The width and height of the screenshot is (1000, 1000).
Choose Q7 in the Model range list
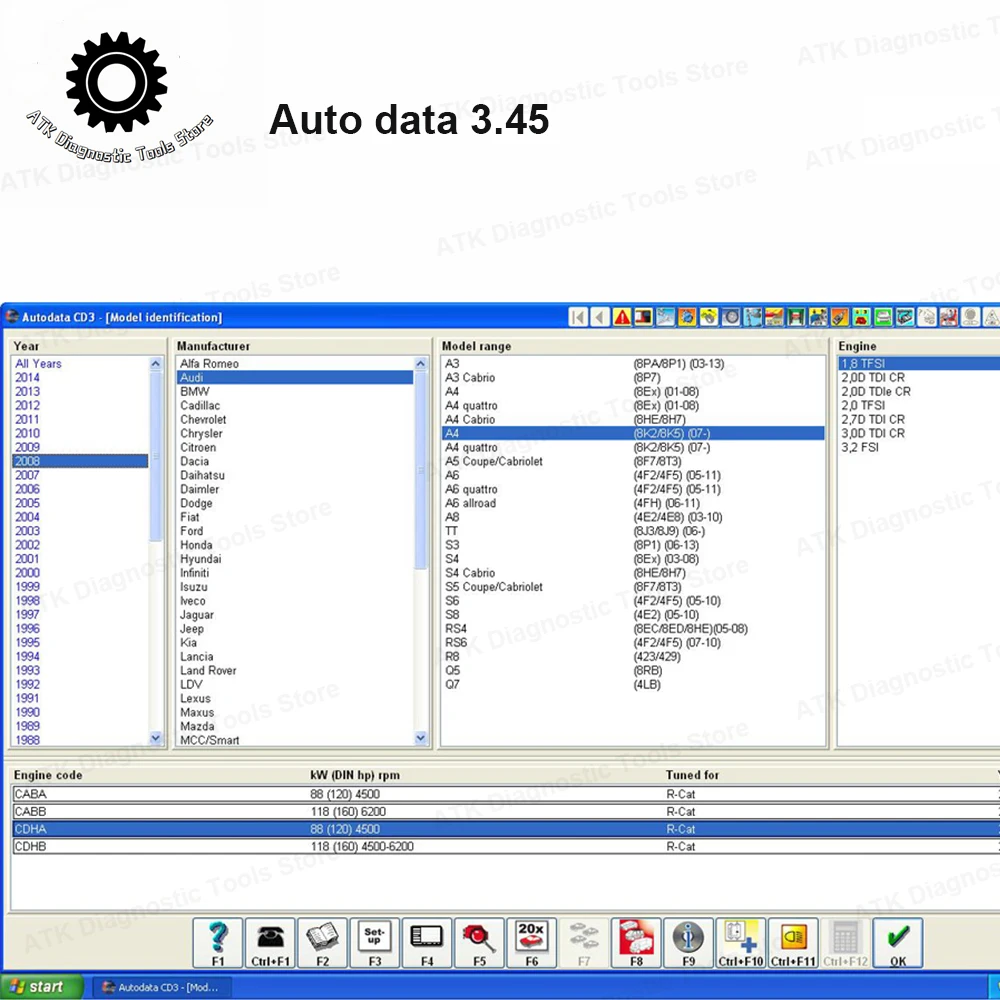[453, 685]
